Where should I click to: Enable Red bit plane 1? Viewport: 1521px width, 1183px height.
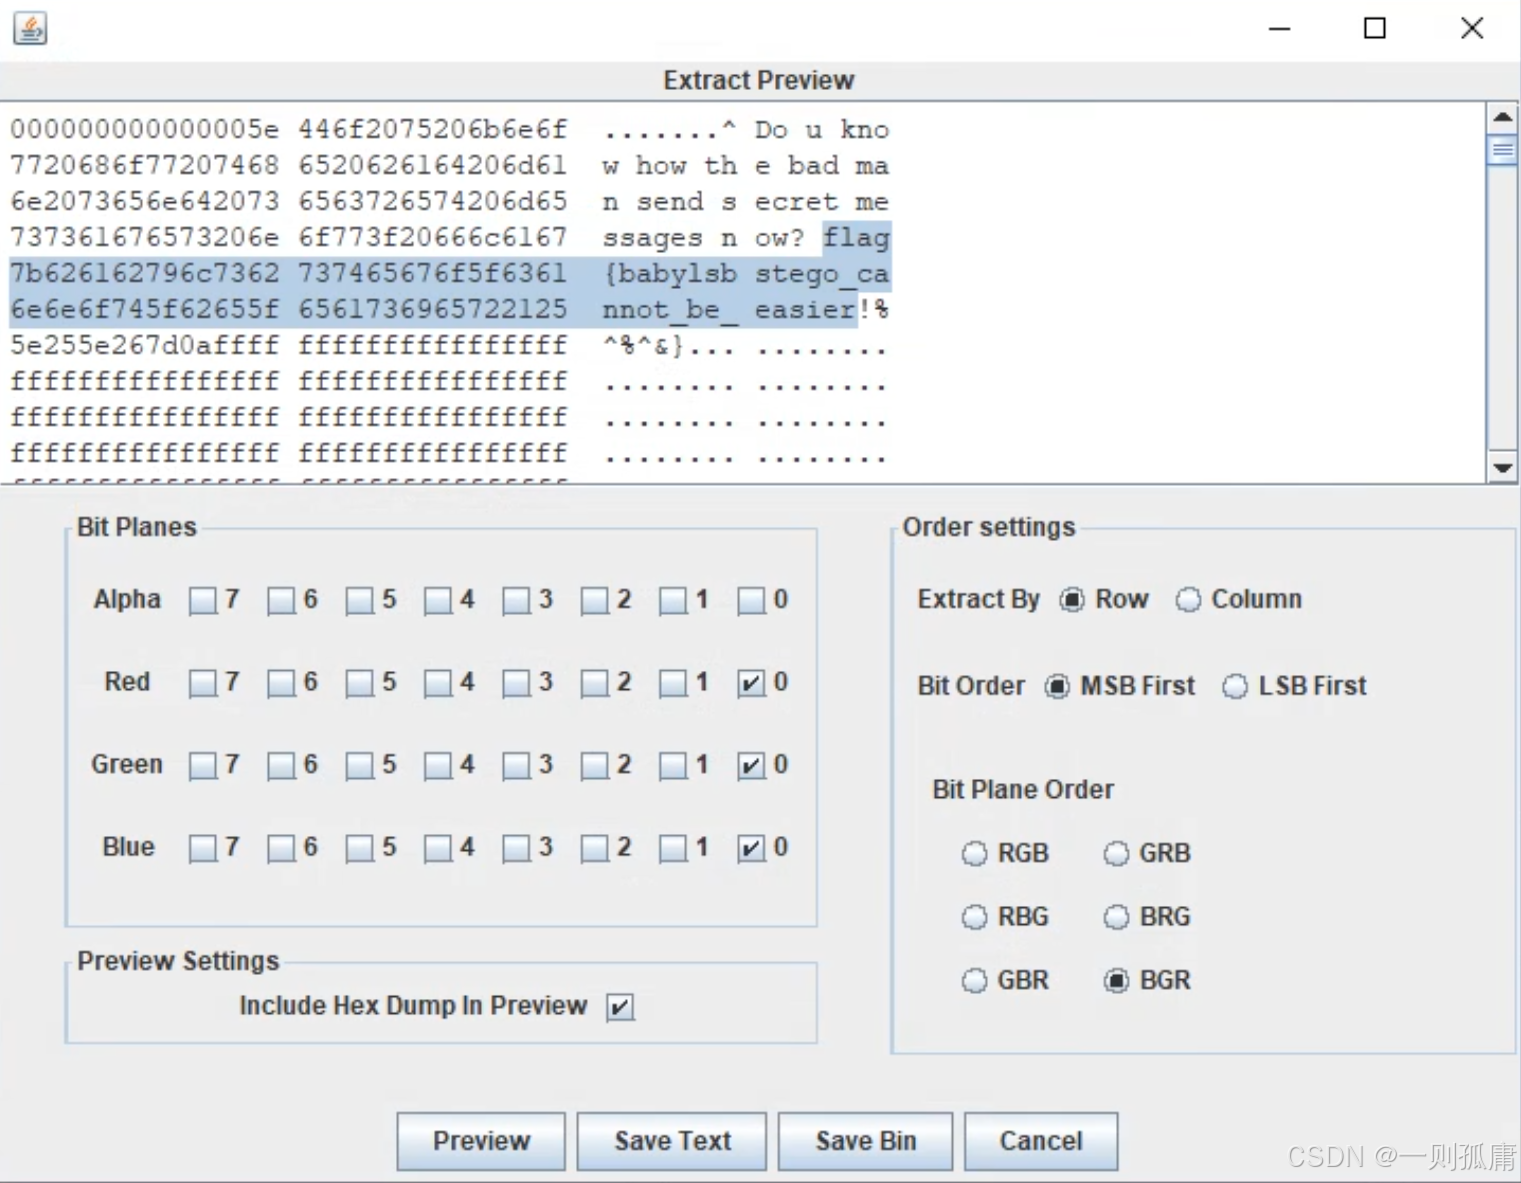672,683
